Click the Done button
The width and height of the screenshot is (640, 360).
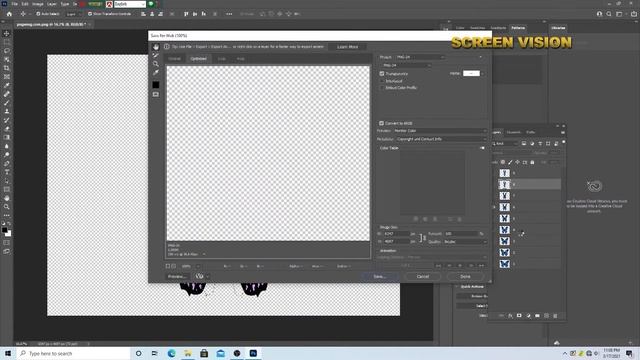(x=465, y=276)
